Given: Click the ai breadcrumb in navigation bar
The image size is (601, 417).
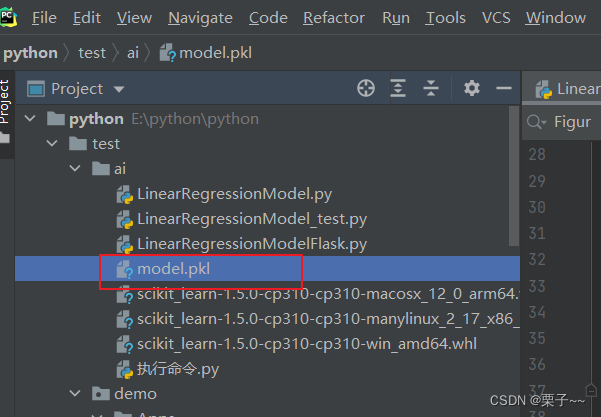Looking at the screenshot, I should pyautogui.click(x=133, y=53).
